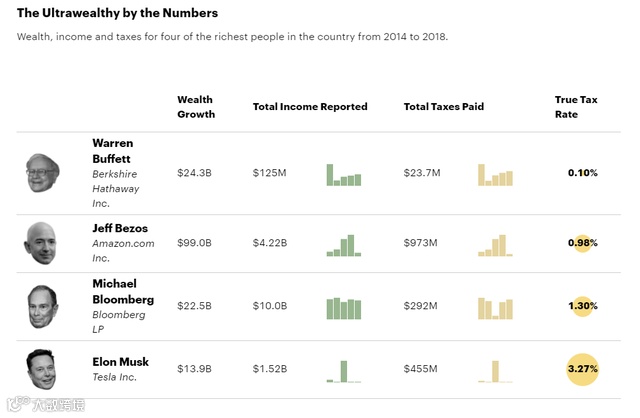640x418 pixels.
Task: Click the Warren Buffett name text
Action: click(112, 150)
